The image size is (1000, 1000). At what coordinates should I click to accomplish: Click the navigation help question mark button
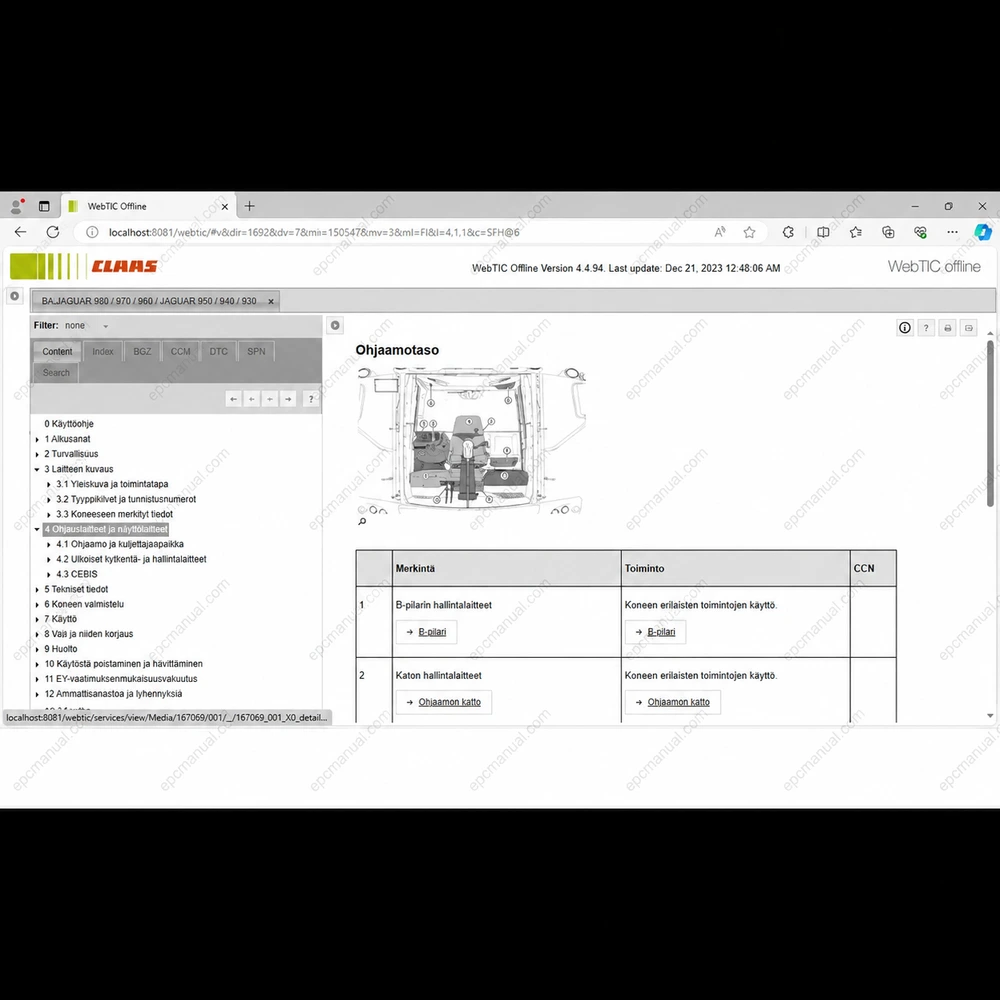[x=311, y=399]
